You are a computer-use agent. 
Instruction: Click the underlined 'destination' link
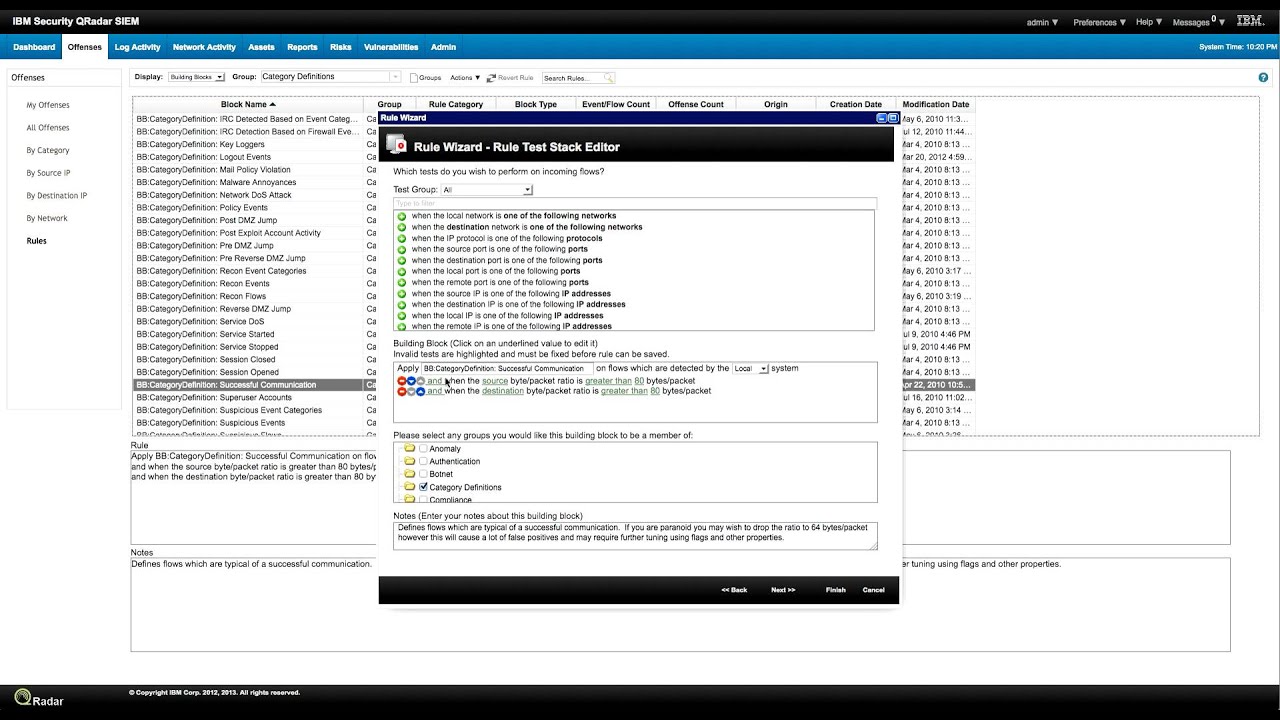click(503, 391)
